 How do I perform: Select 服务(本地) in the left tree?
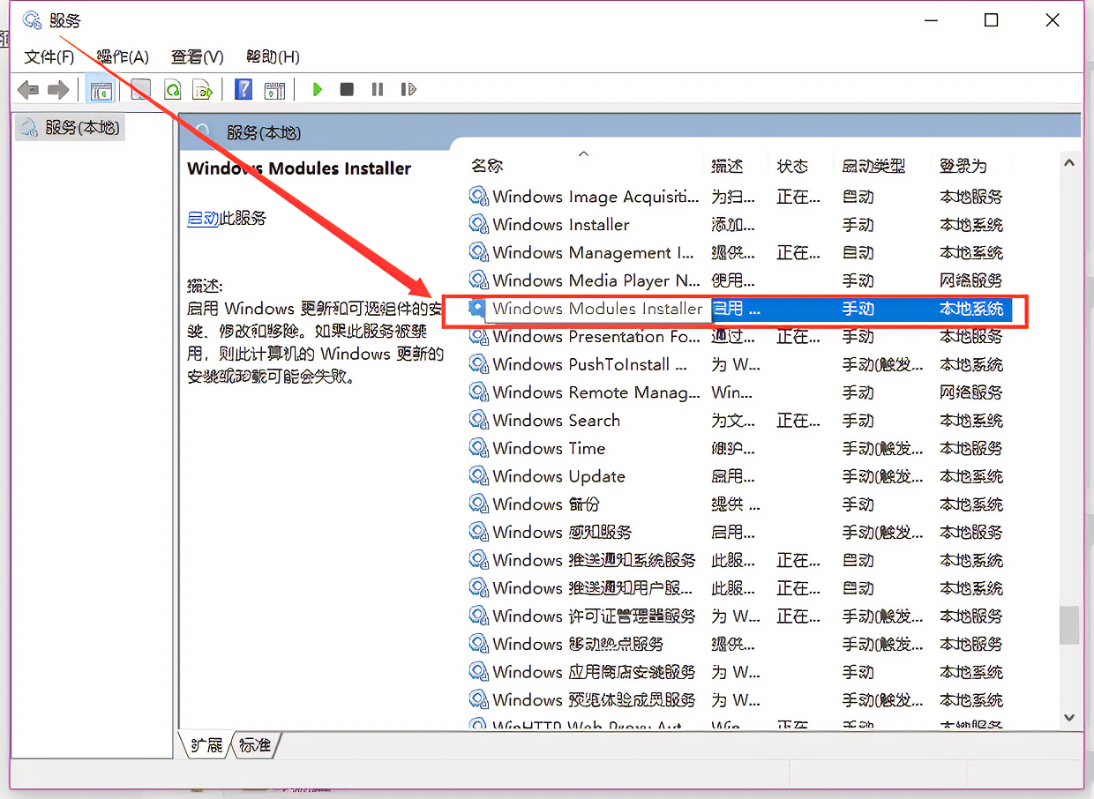click(82, 128)
